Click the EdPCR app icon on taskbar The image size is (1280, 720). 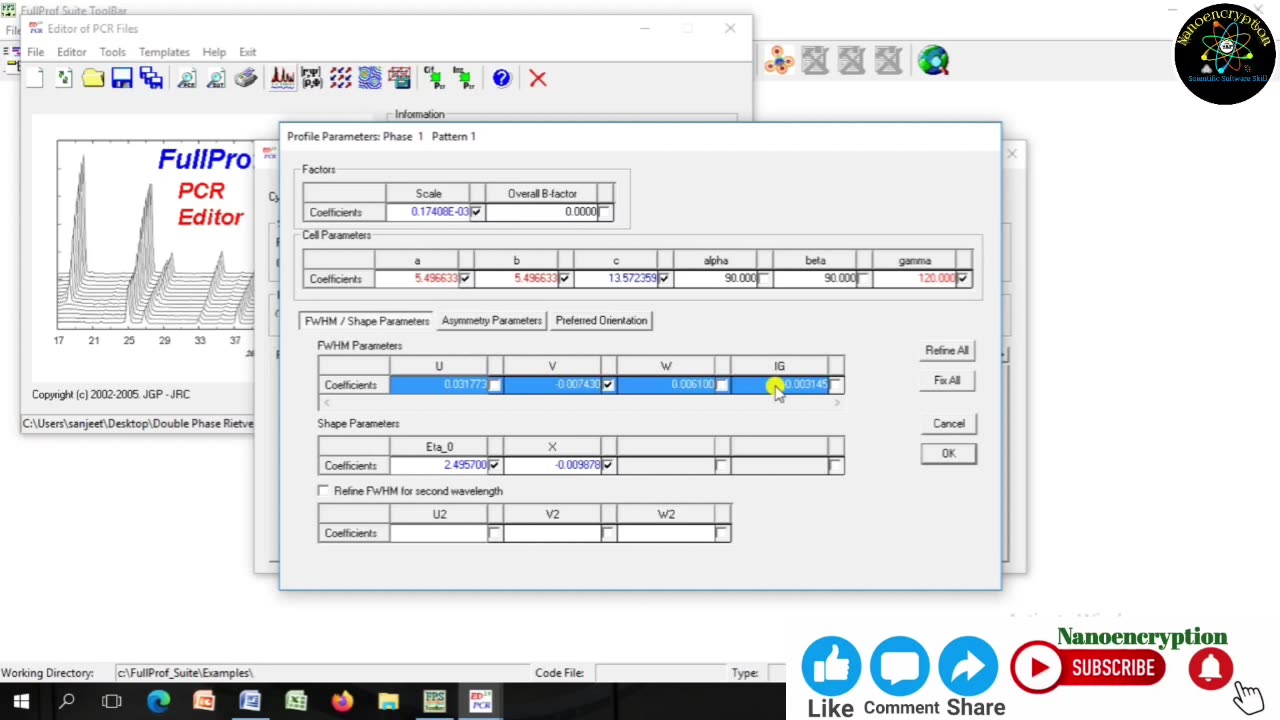[481, 702]
